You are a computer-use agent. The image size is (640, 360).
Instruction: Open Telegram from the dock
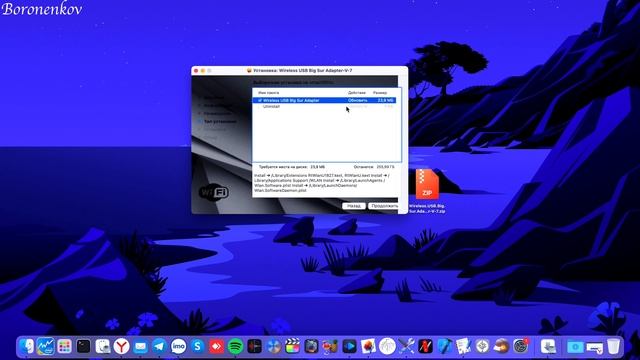(x=159, y=346)
